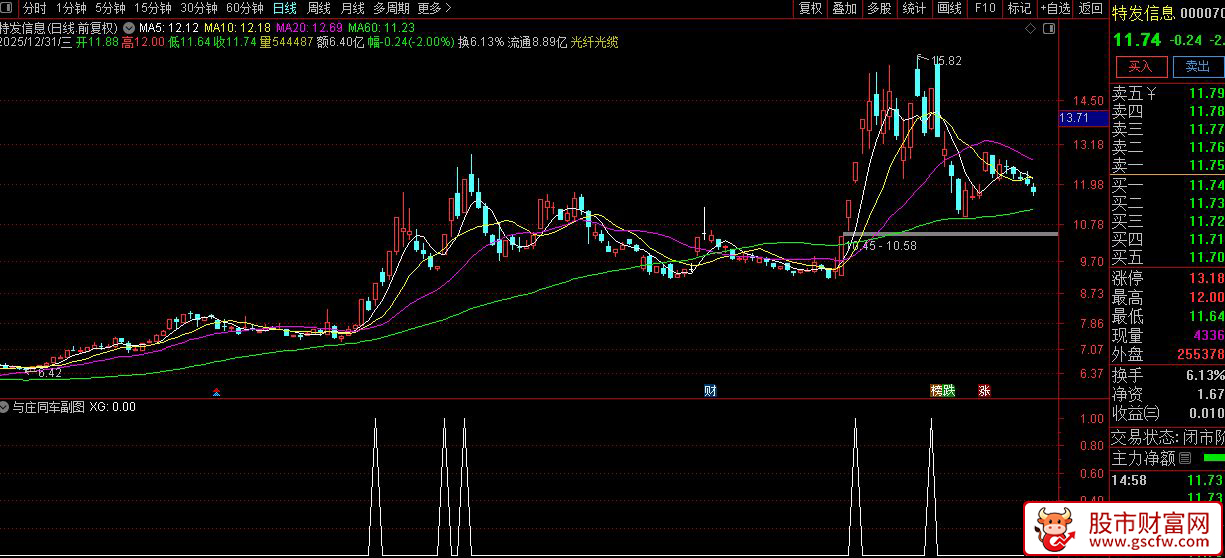This screenshot has height=558, width=1225.
Task: Click the 榜跌 marker on timeline
Action: click(x=942, y=390)
